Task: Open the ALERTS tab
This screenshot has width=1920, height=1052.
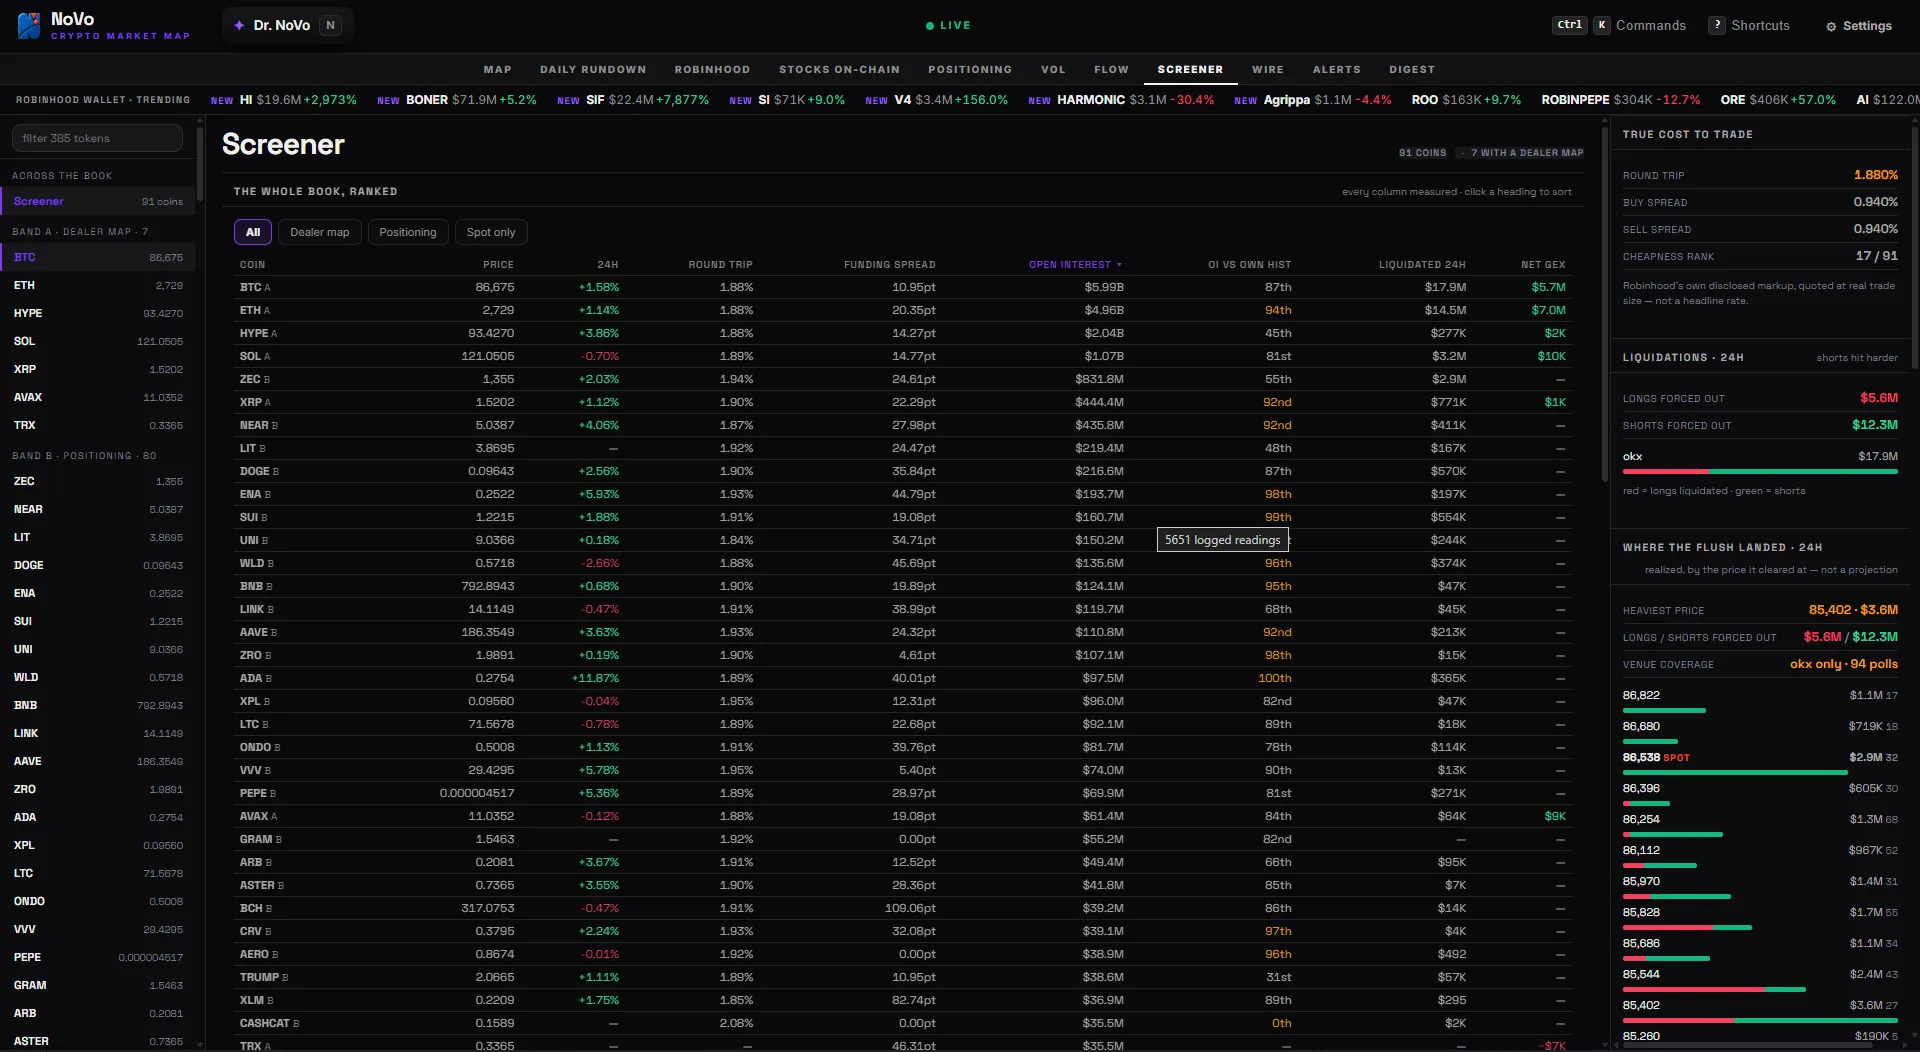Action: [x=1336, y=69]
